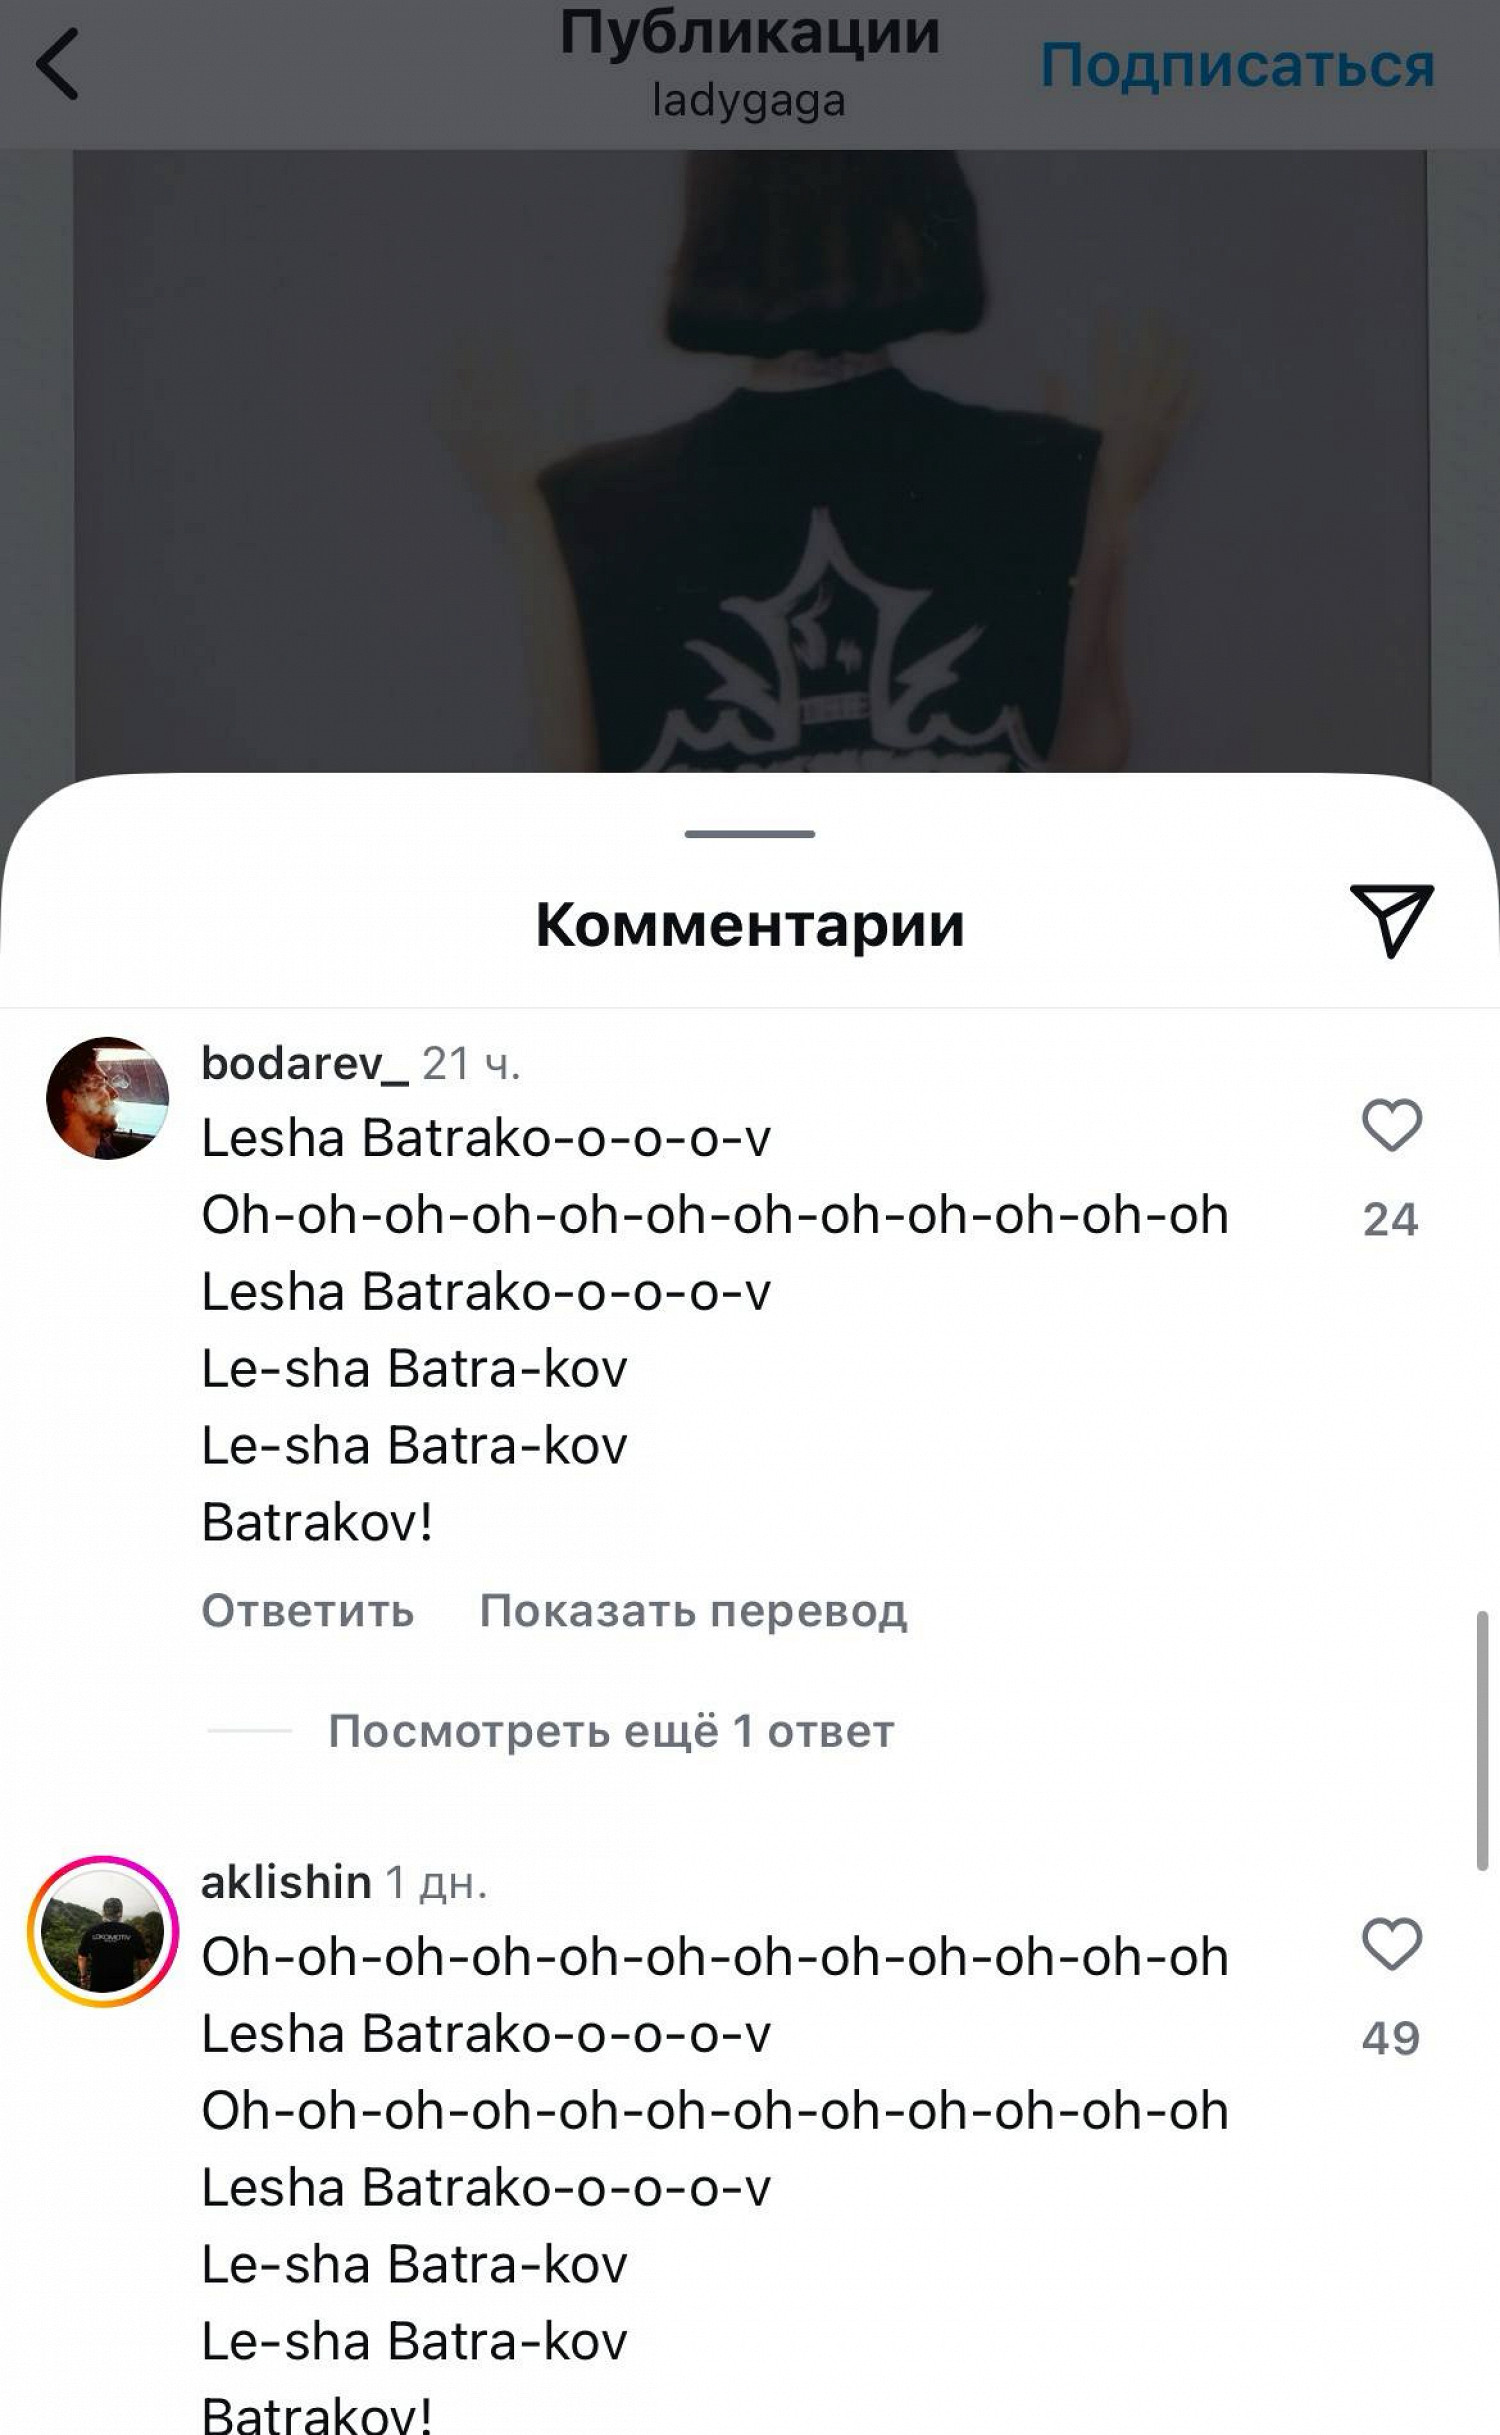Click the comments scrollbar indicator
The height and width of the screenshot is (2435, 1500).
[1483, 1740]
